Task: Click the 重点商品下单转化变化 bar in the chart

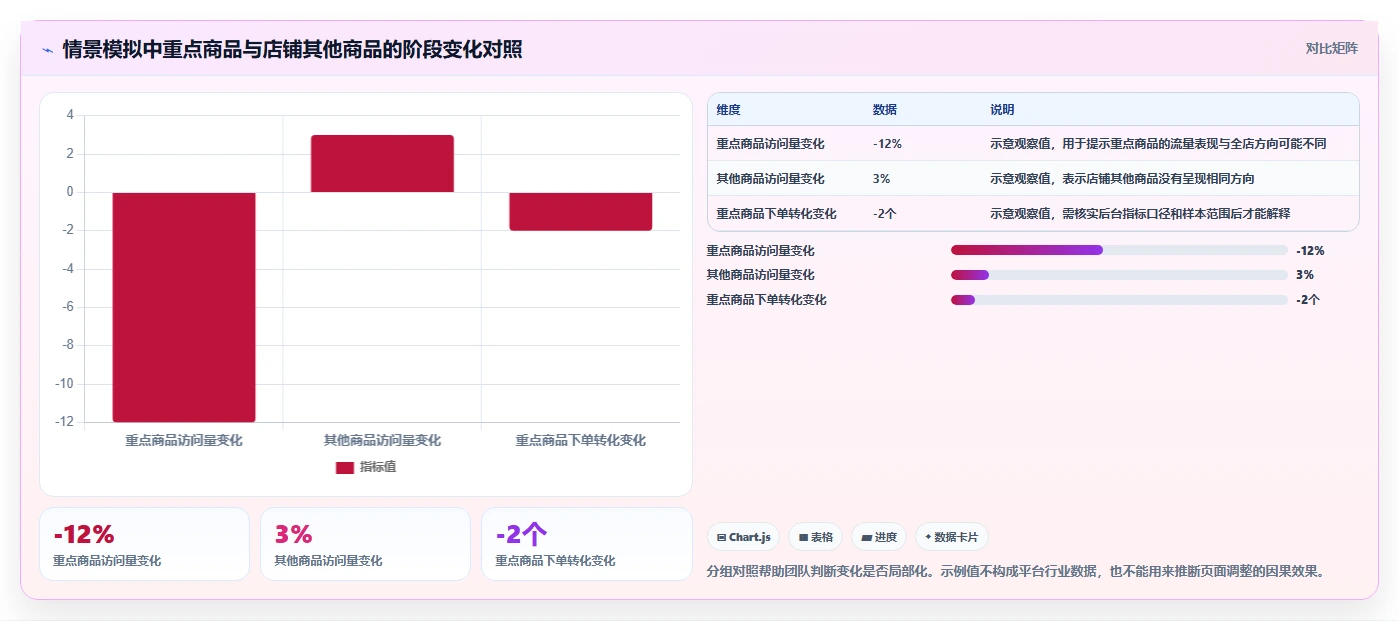Action: click(581, 211)
